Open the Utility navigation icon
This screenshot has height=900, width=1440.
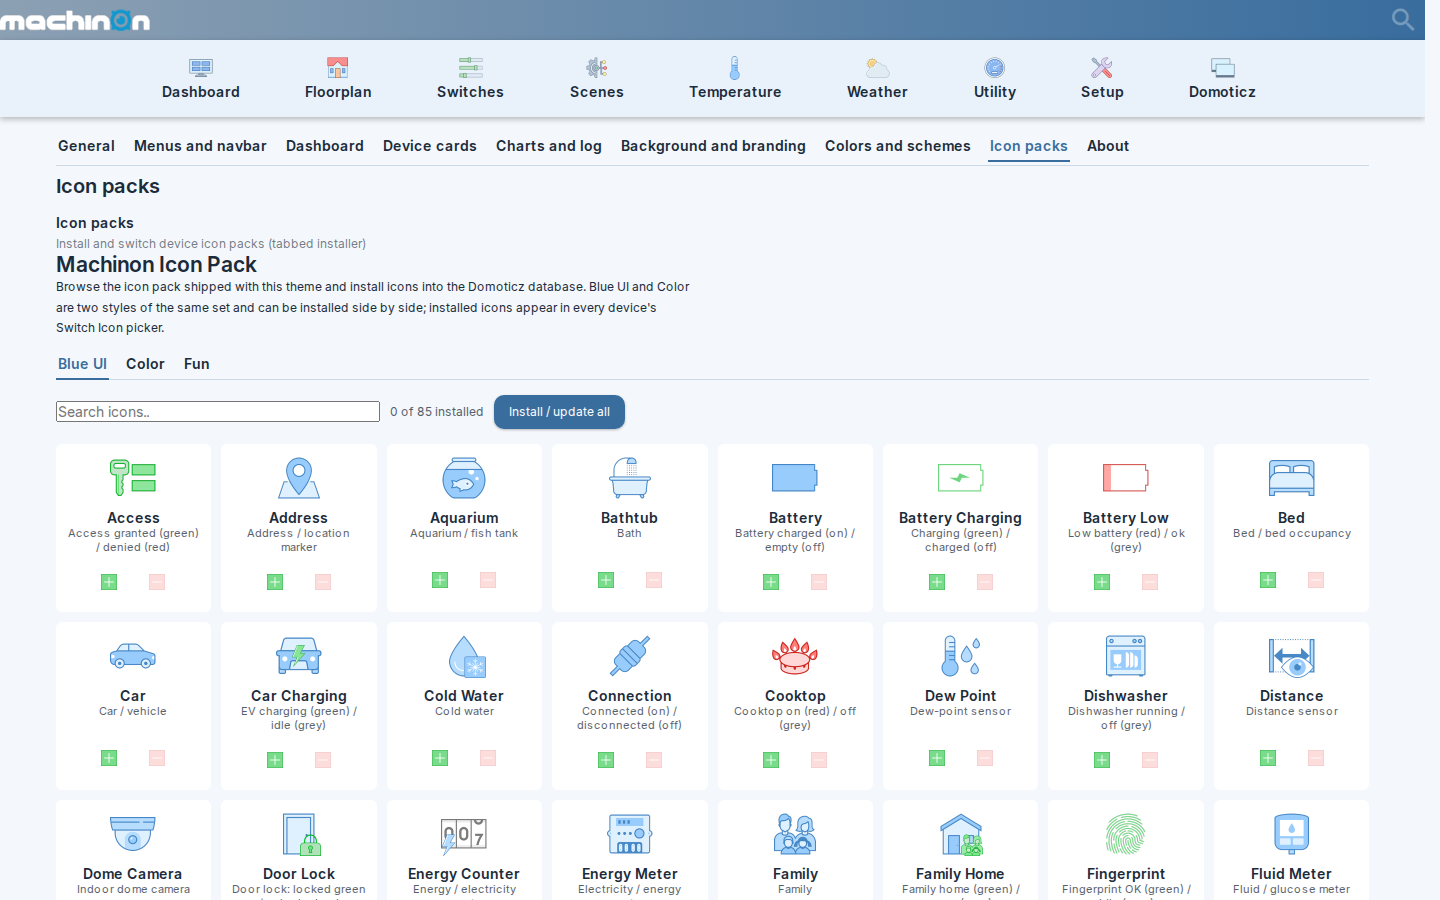995,68
